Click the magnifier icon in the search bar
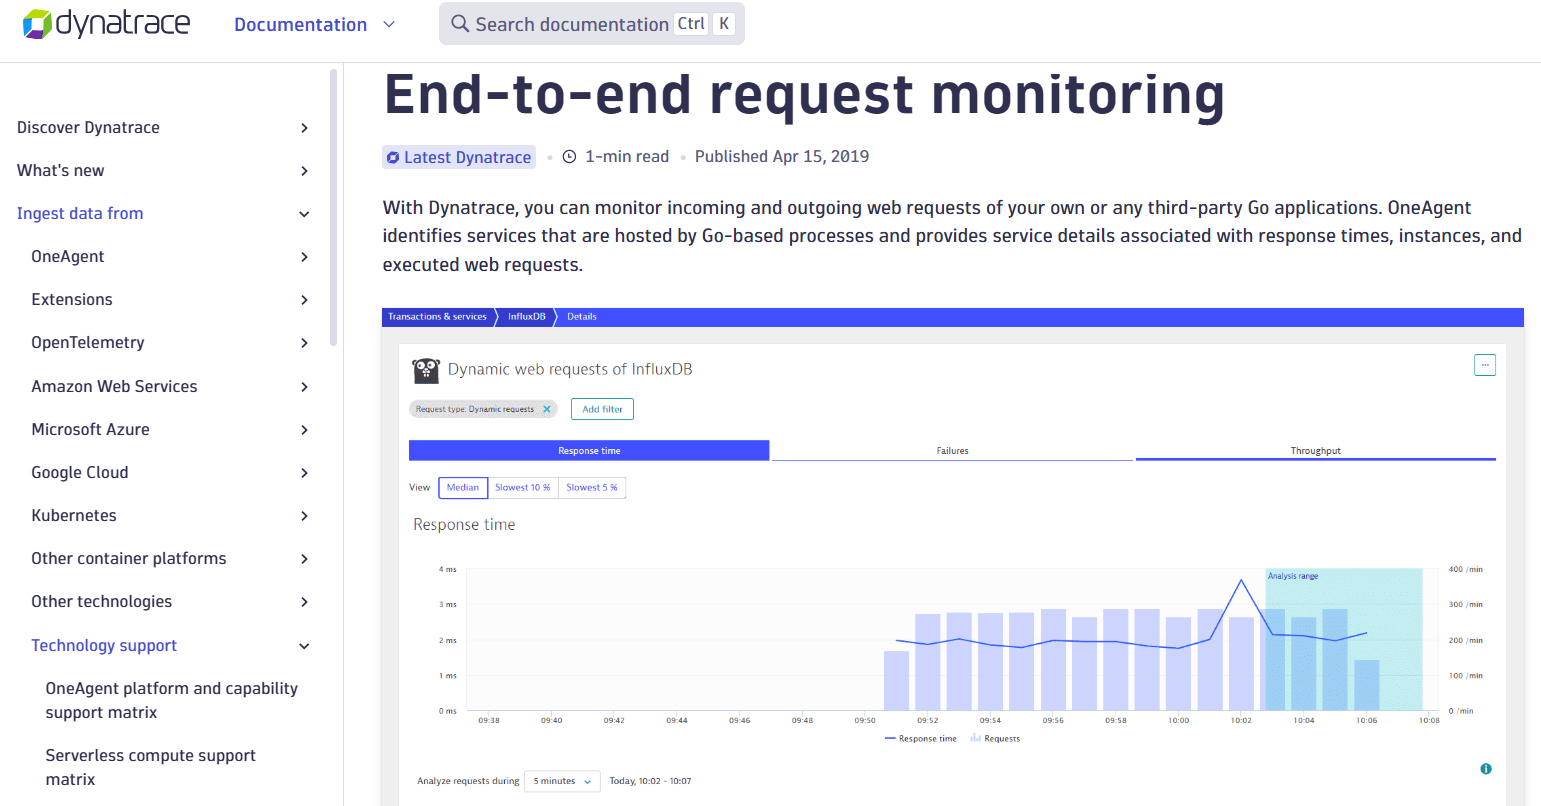Image resolution: width=1541 pixels, height=806 pixels. (460, 23)
